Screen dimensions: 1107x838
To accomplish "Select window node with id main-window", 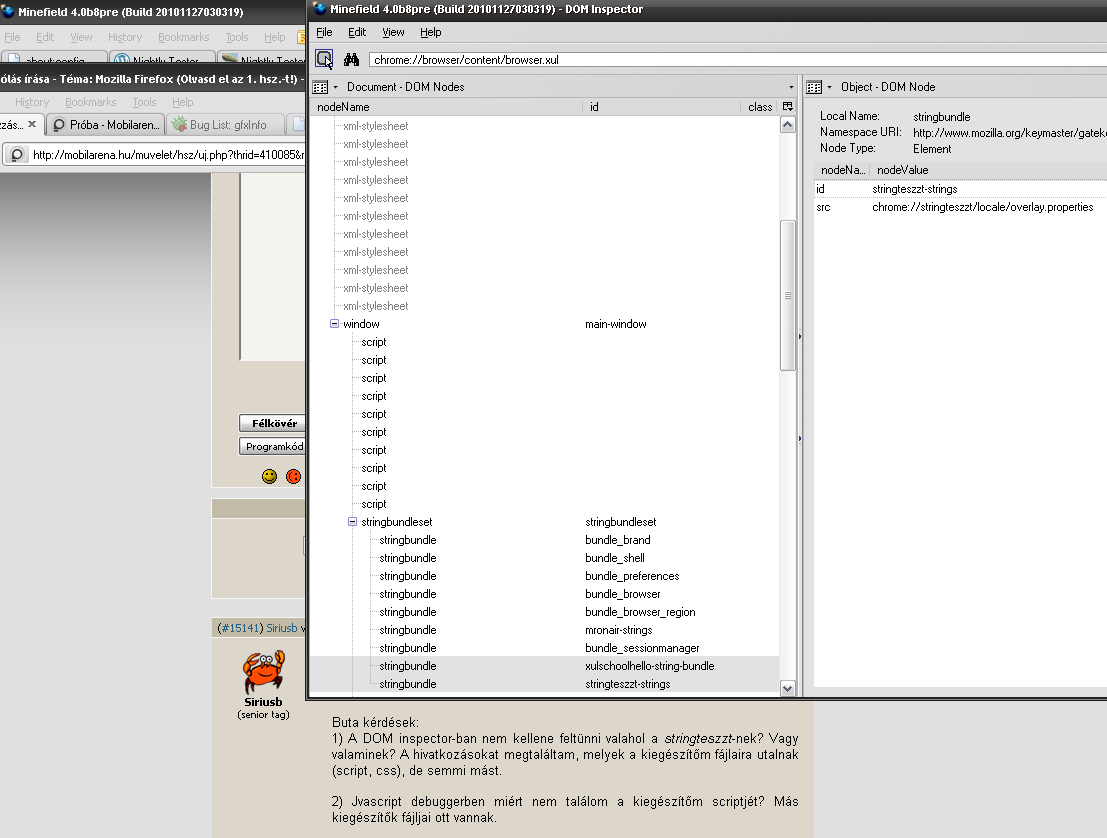I will point(544,324).
